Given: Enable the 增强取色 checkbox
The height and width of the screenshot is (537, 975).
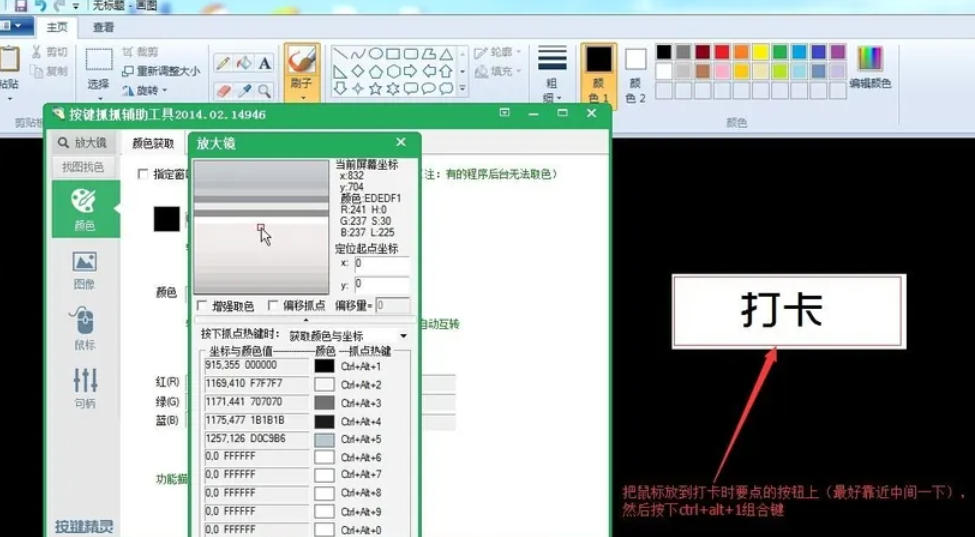Looking at the screenshot, I should 201,306.
